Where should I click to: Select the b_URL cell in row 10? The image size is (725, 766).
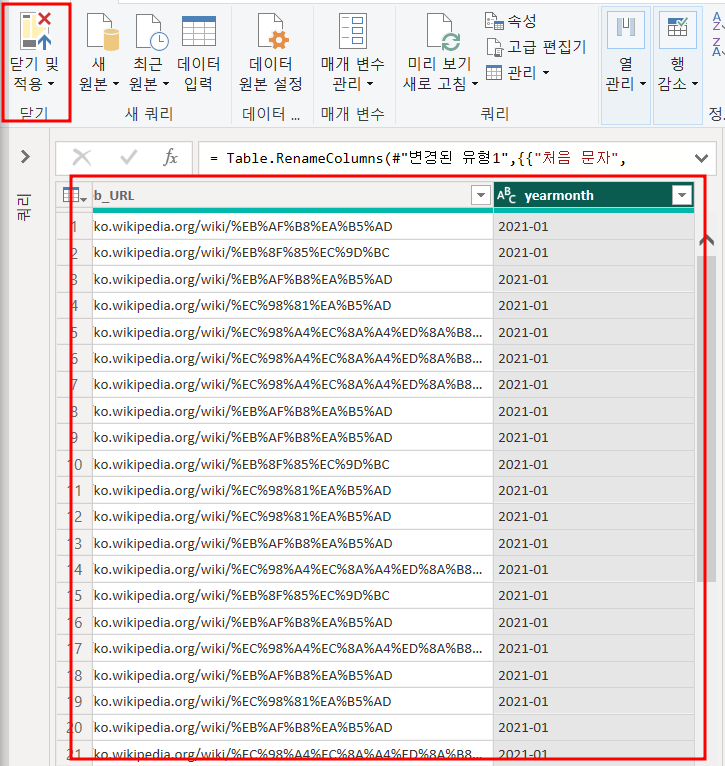293,464
